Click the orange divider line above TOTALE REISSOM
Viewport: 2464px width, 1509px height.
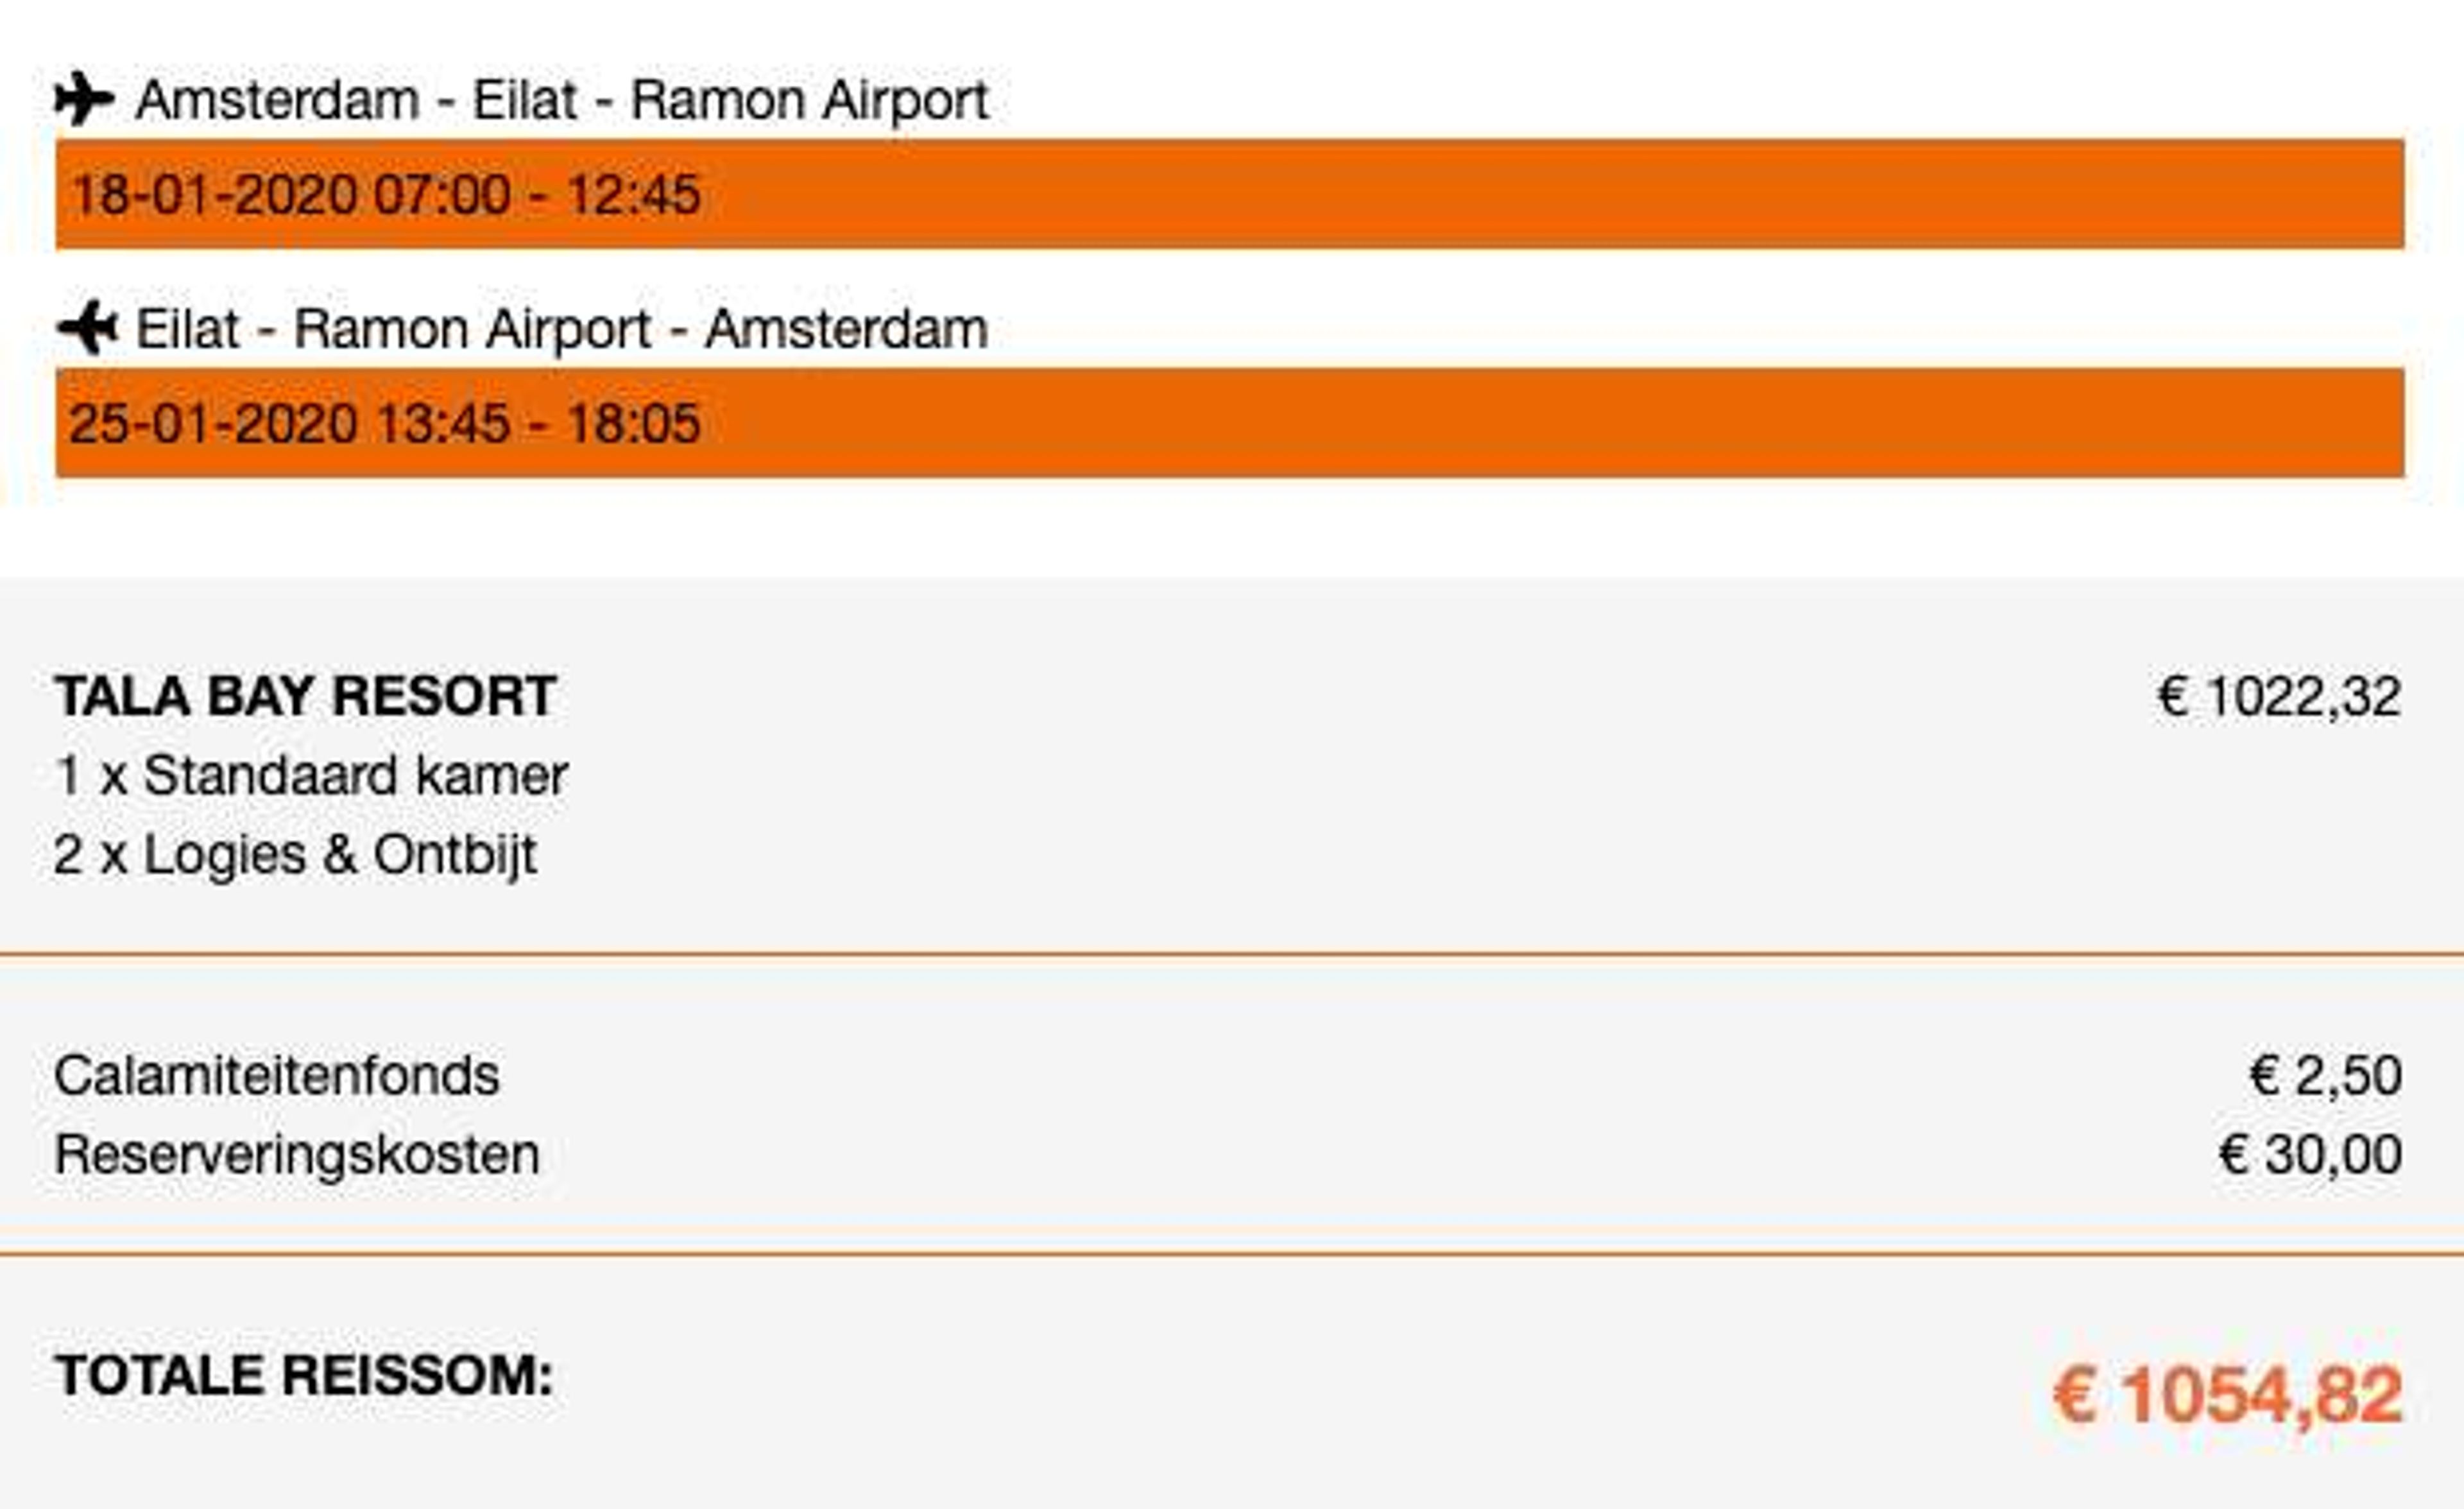coord(1232,1253)
